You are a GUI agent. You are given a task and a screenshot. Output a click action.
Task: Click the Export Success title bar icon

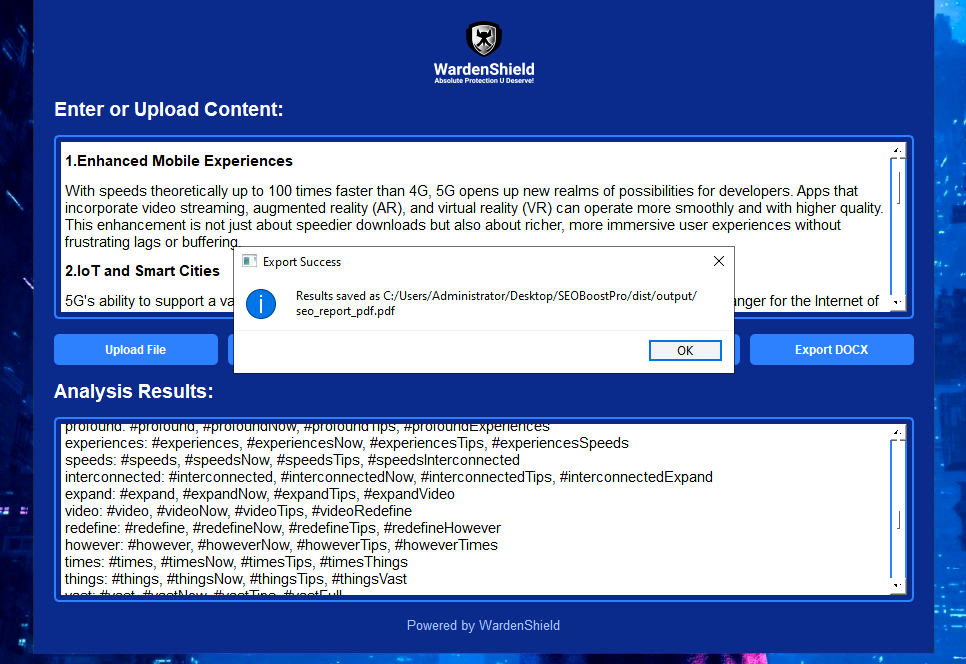pos(249,262)
